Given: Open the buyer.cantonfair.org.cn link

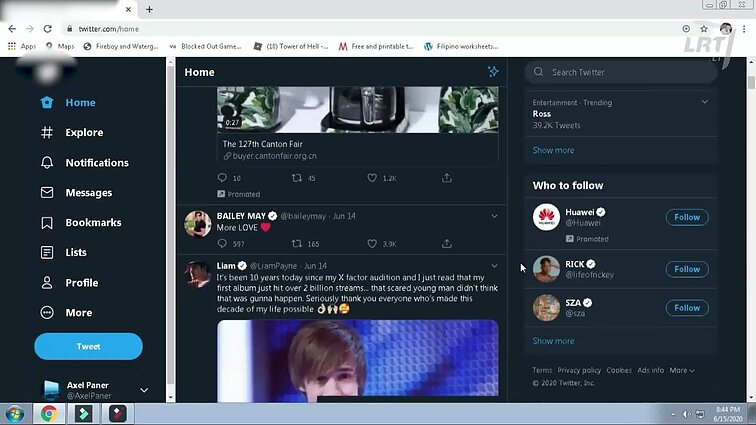Looking at the screenshot, I should click(274, 156).
